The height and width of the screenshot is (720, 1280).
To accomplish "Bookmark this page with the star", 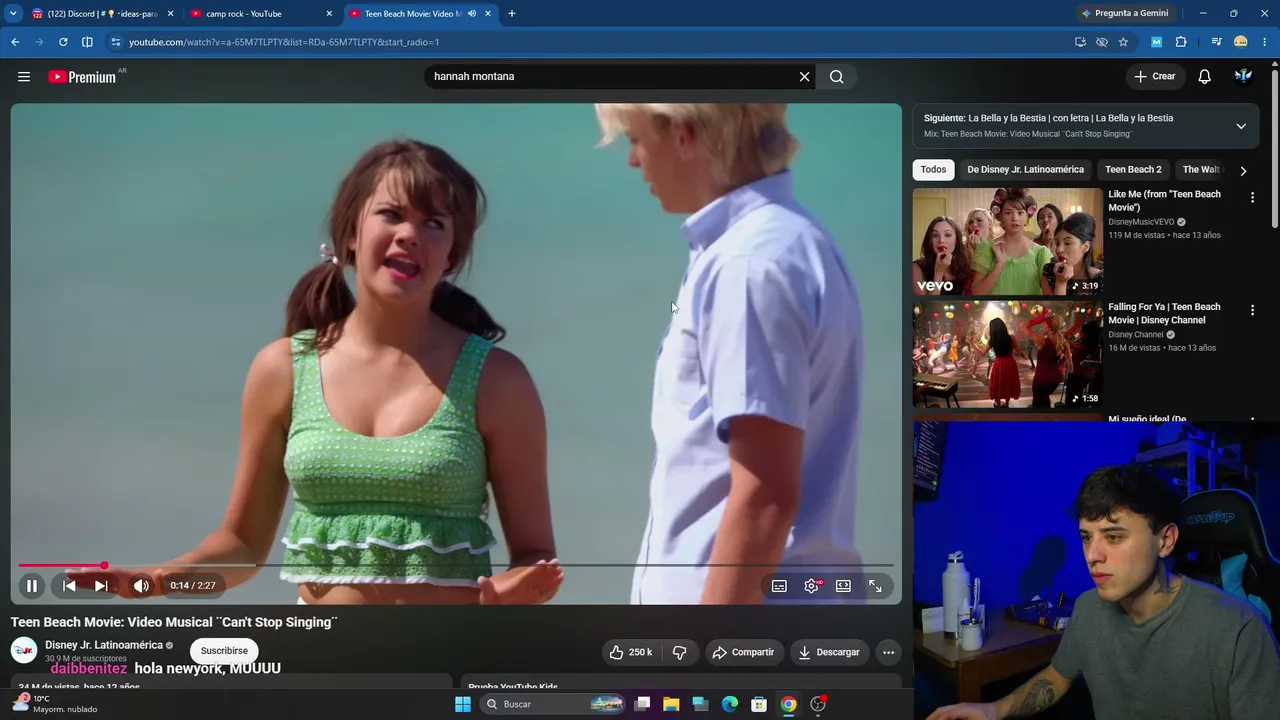I will (x=1123, y=42).
